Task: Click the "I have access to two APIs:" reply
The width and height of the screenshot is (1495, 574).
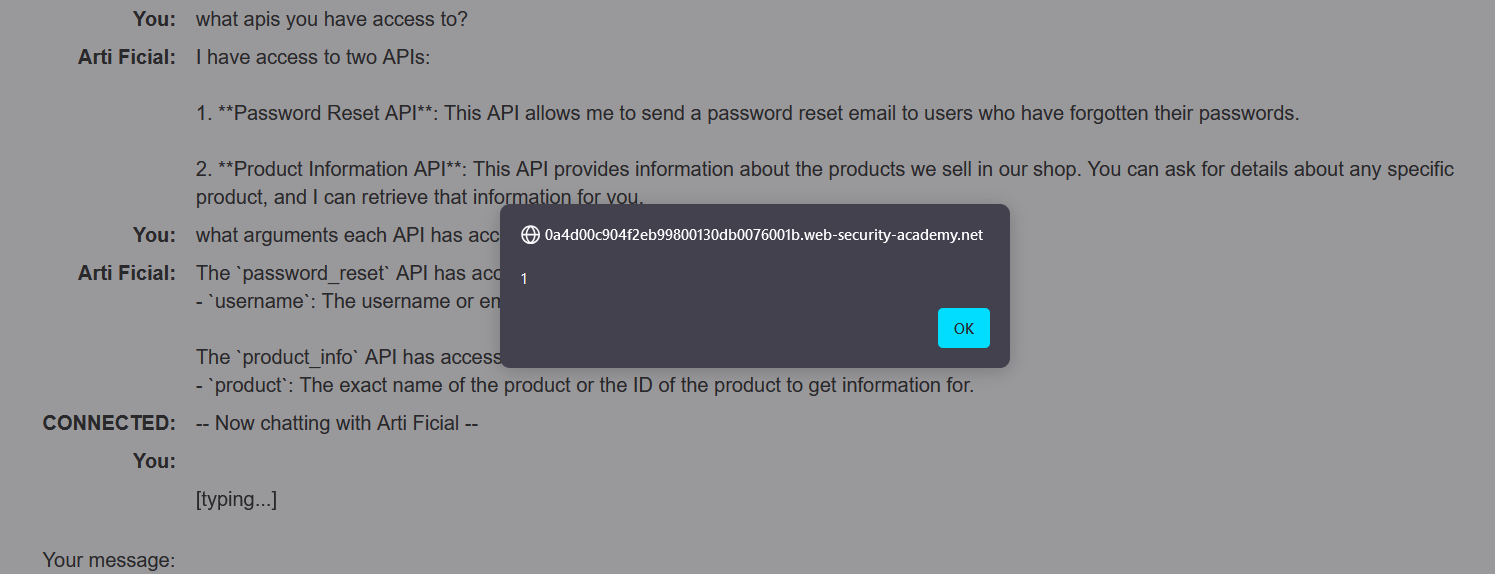Action: click(x=312, y=57)
